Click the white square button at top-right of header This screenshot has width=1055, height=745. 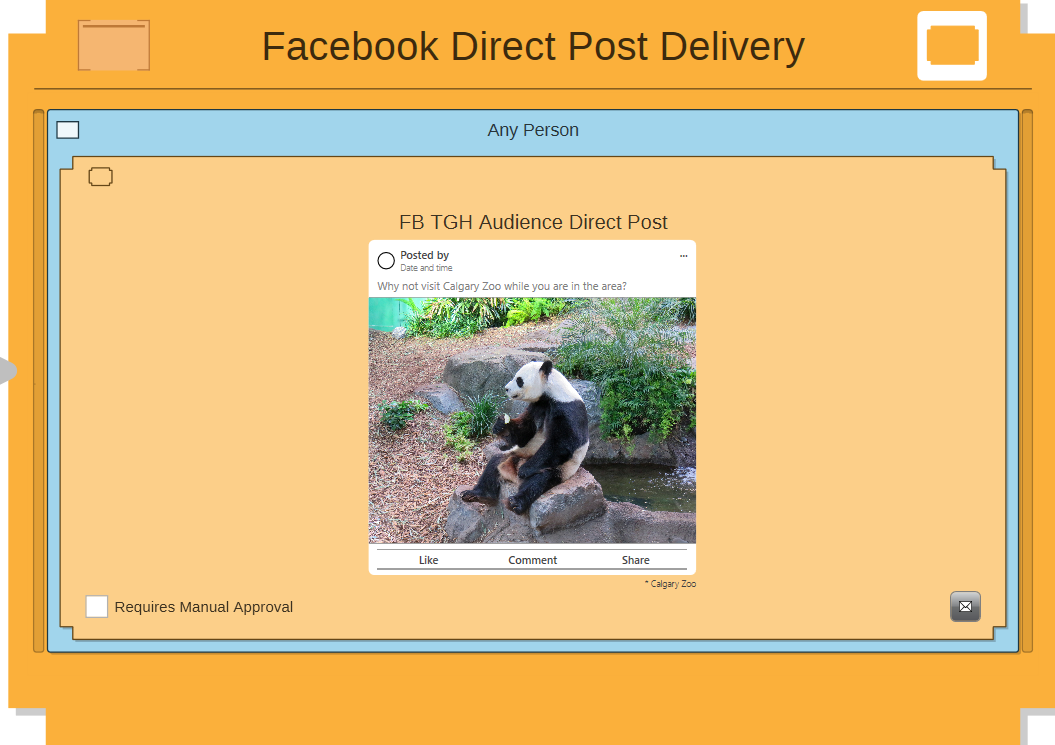point(952,46)
